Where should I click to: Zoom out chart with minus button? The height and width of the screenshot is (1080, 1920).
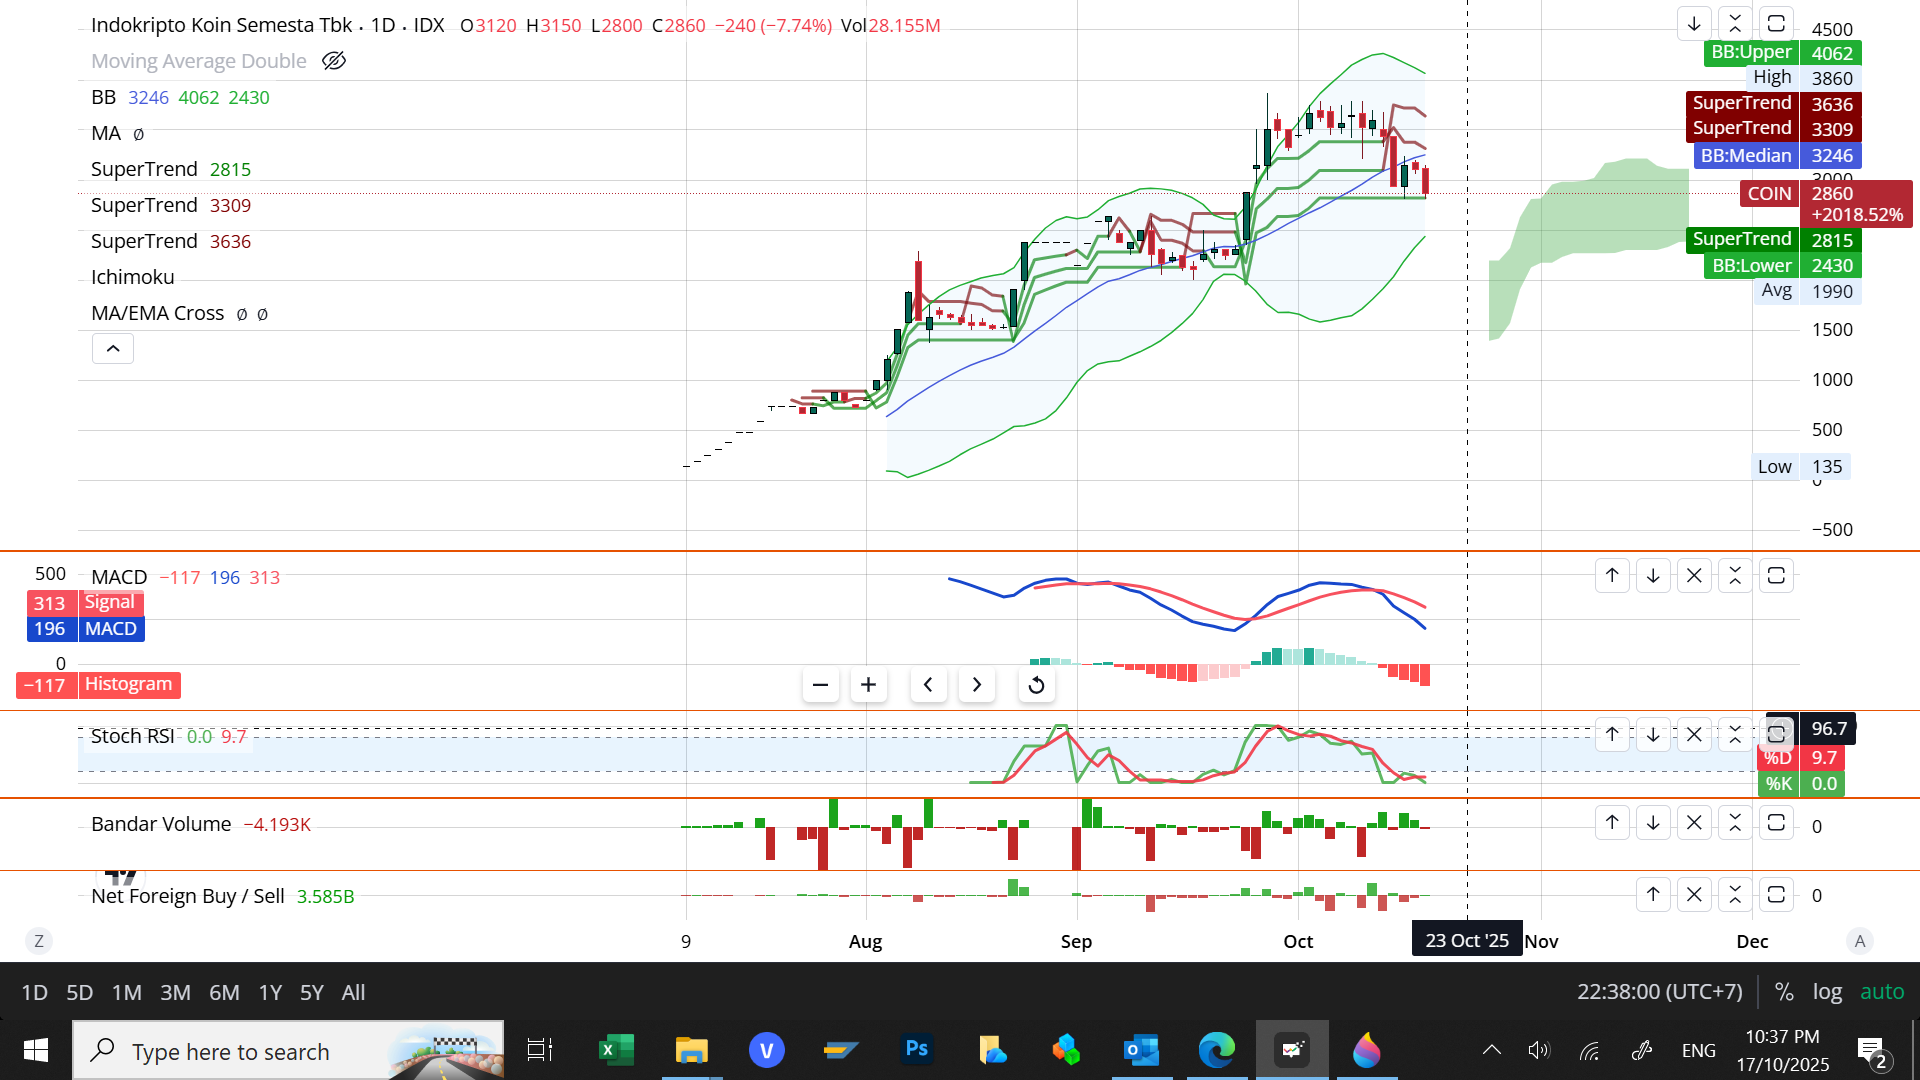(820, 685)
